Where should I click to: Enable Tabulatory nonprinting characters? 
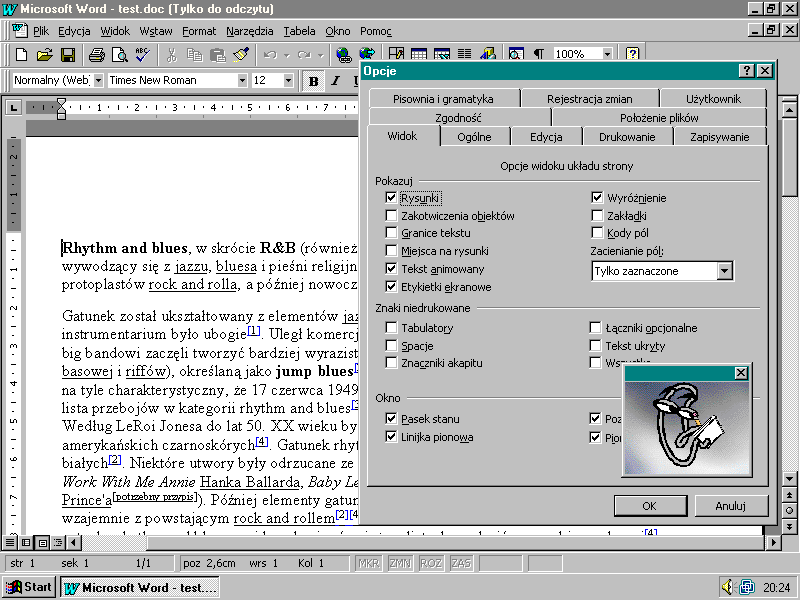pyautogui.click(x=391, y=328)
